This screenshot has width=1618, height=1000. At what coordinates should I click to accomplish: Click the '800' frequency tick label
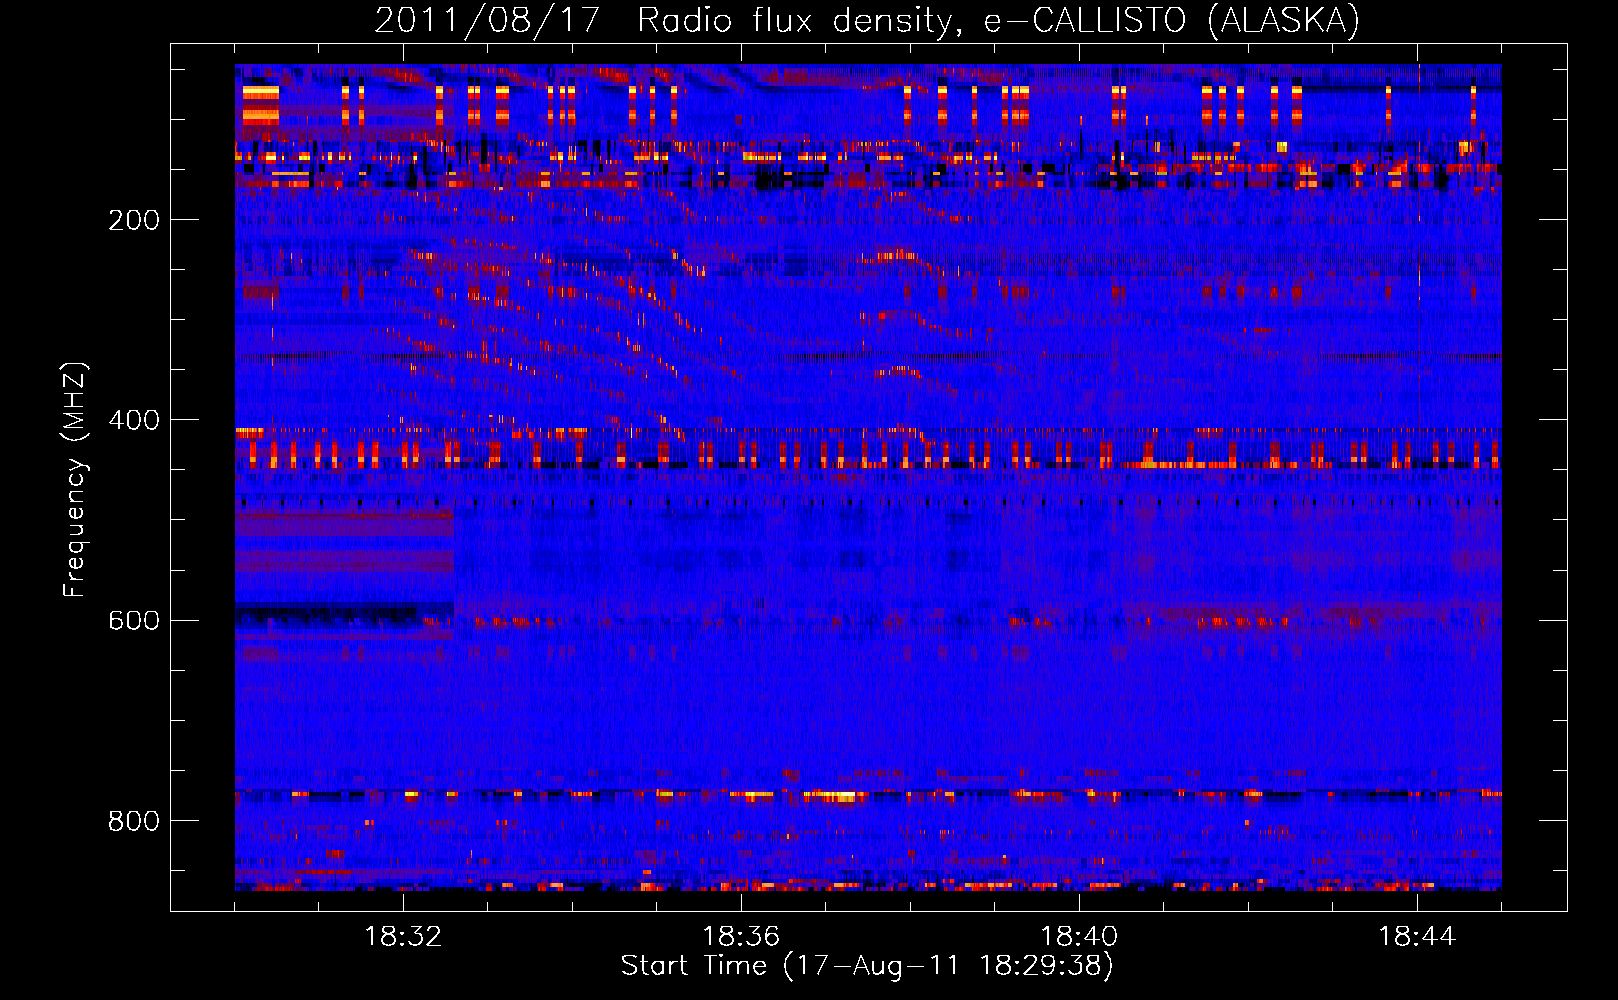134,821
